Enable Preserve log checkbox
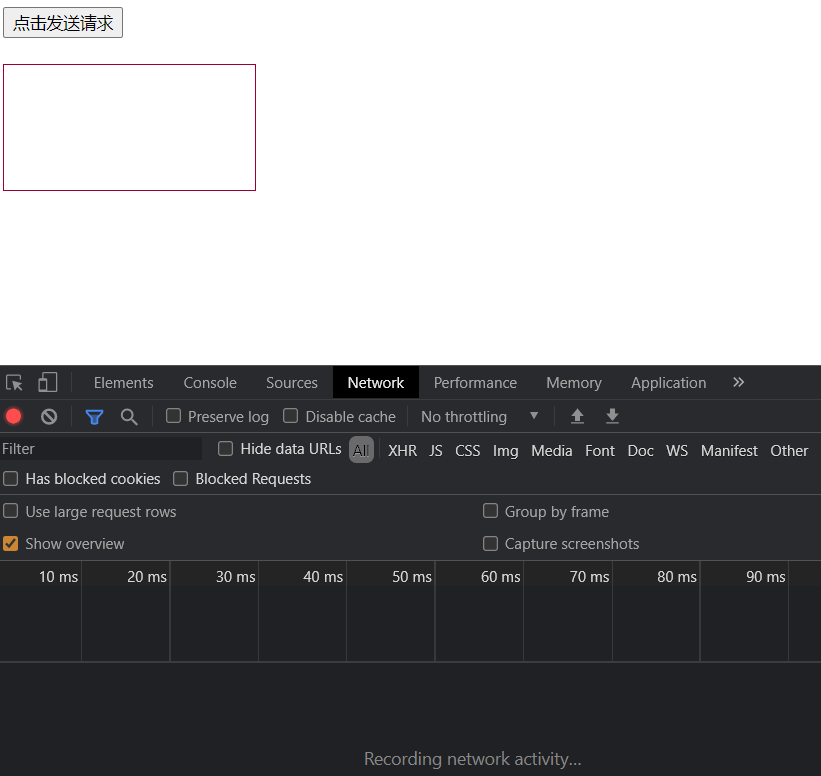 (173, 416)
